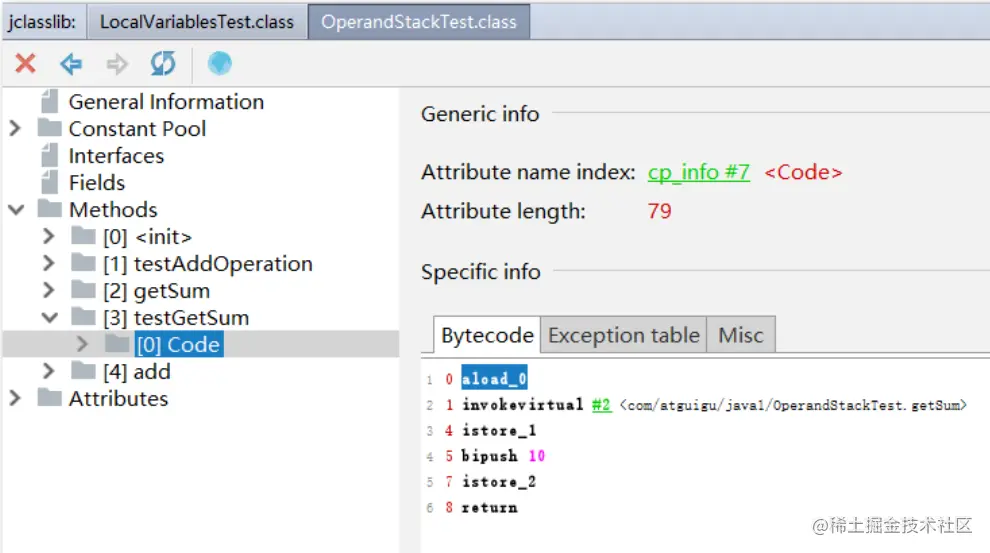Click the OperandStackTest.getSum method reference
Screen dimensions: 990x553
pyautogui.click(x=793, y=405)
